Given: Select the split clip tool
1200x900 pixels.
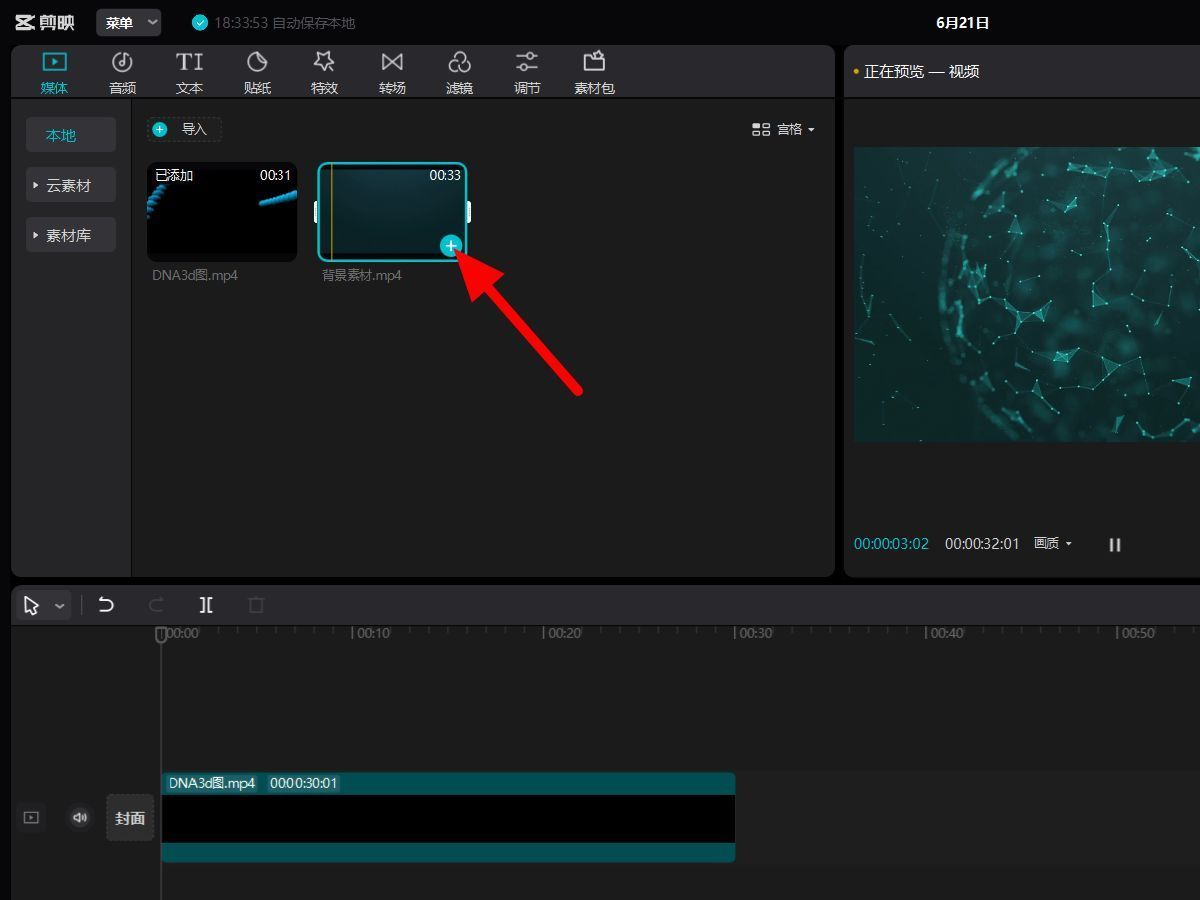Looking at the screenshot, I should point(206,605).
